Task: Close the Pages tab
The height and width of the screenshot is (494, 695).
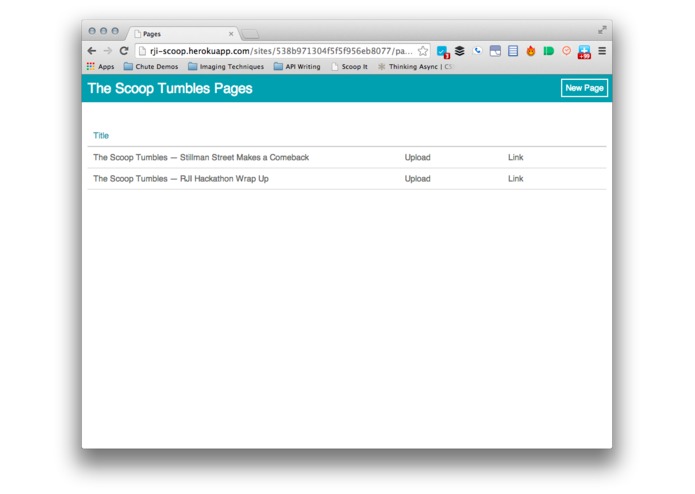Action: point(231,34)
